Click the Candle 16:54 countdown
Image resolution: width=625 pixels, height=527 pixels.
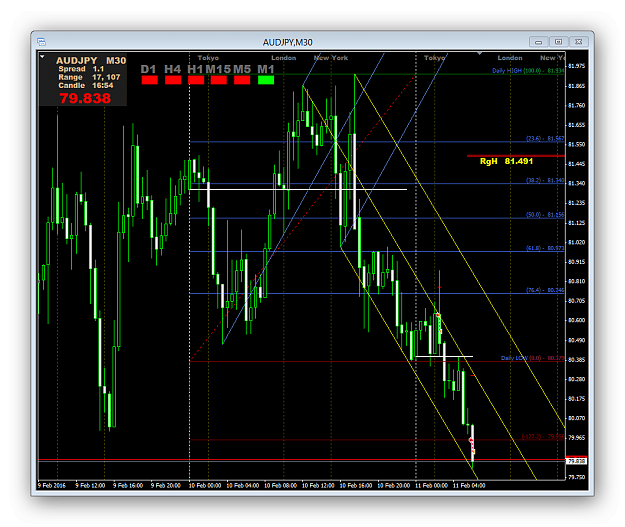coord(86,86)
